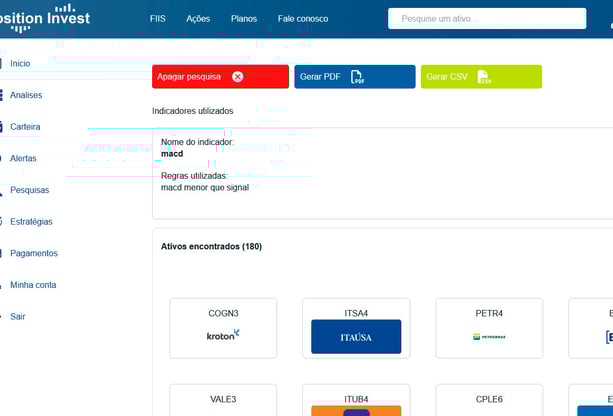Open the ITSA4 asset card

pyautogui.click(x=356, y=328)
